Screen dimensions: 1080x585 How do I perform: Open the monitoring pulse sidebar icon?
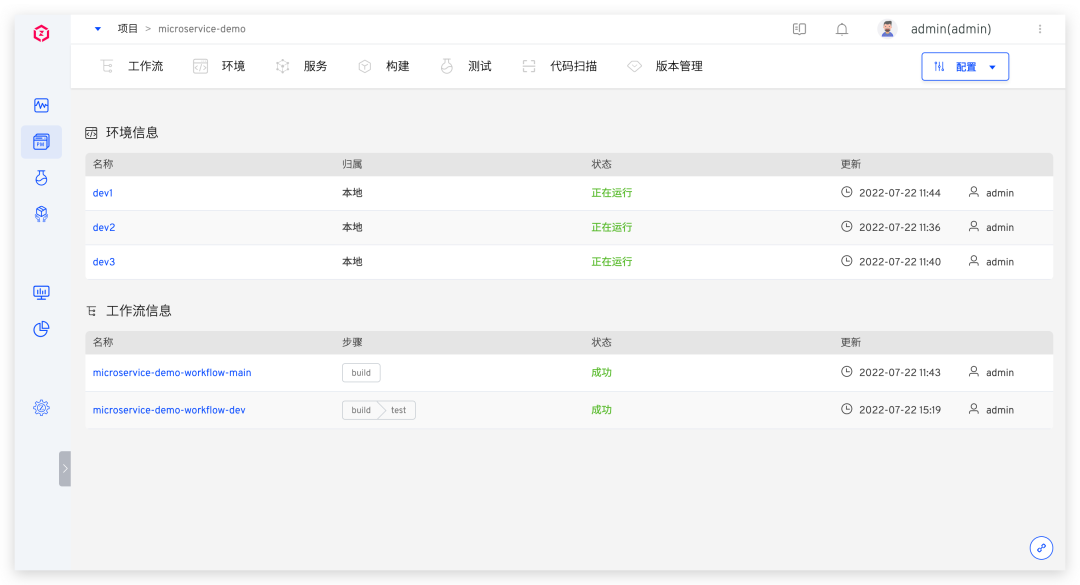[x=41, y=105]
